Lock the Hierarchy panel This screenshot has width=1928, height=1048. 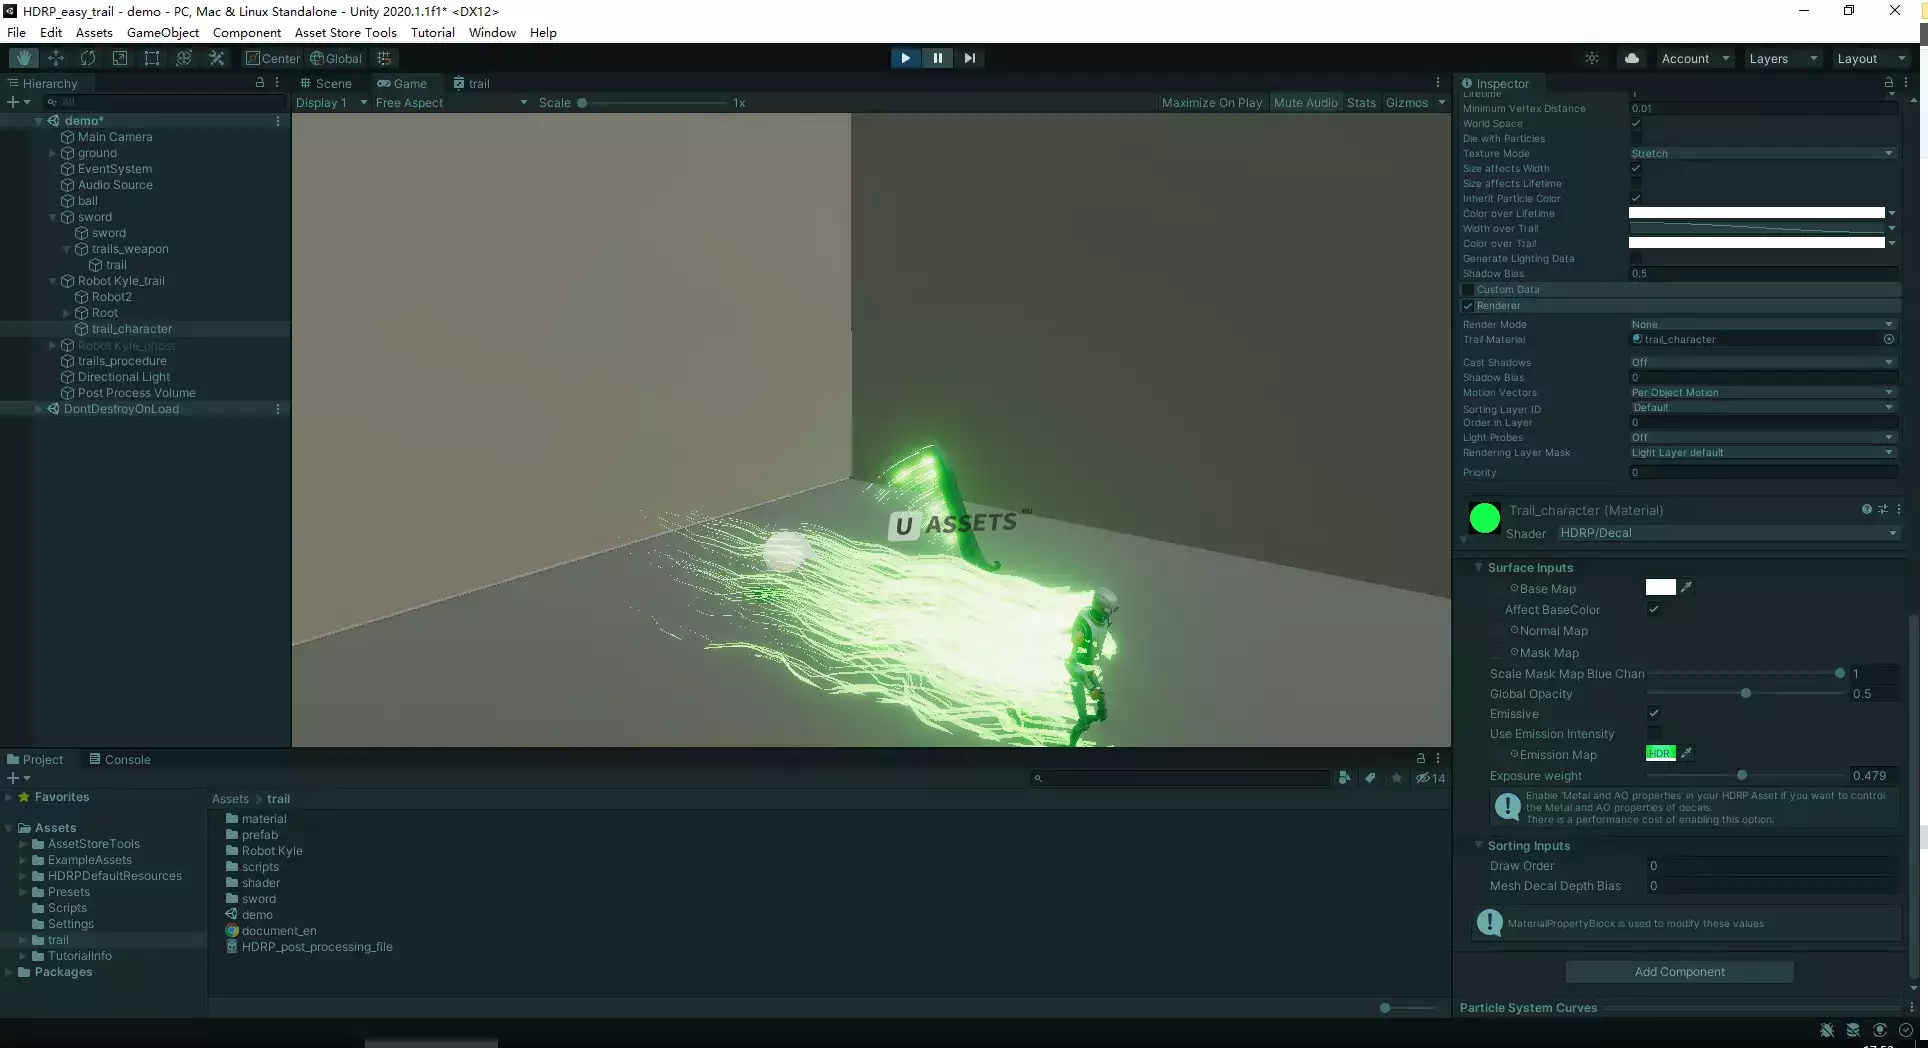click(x=260, y=83)
